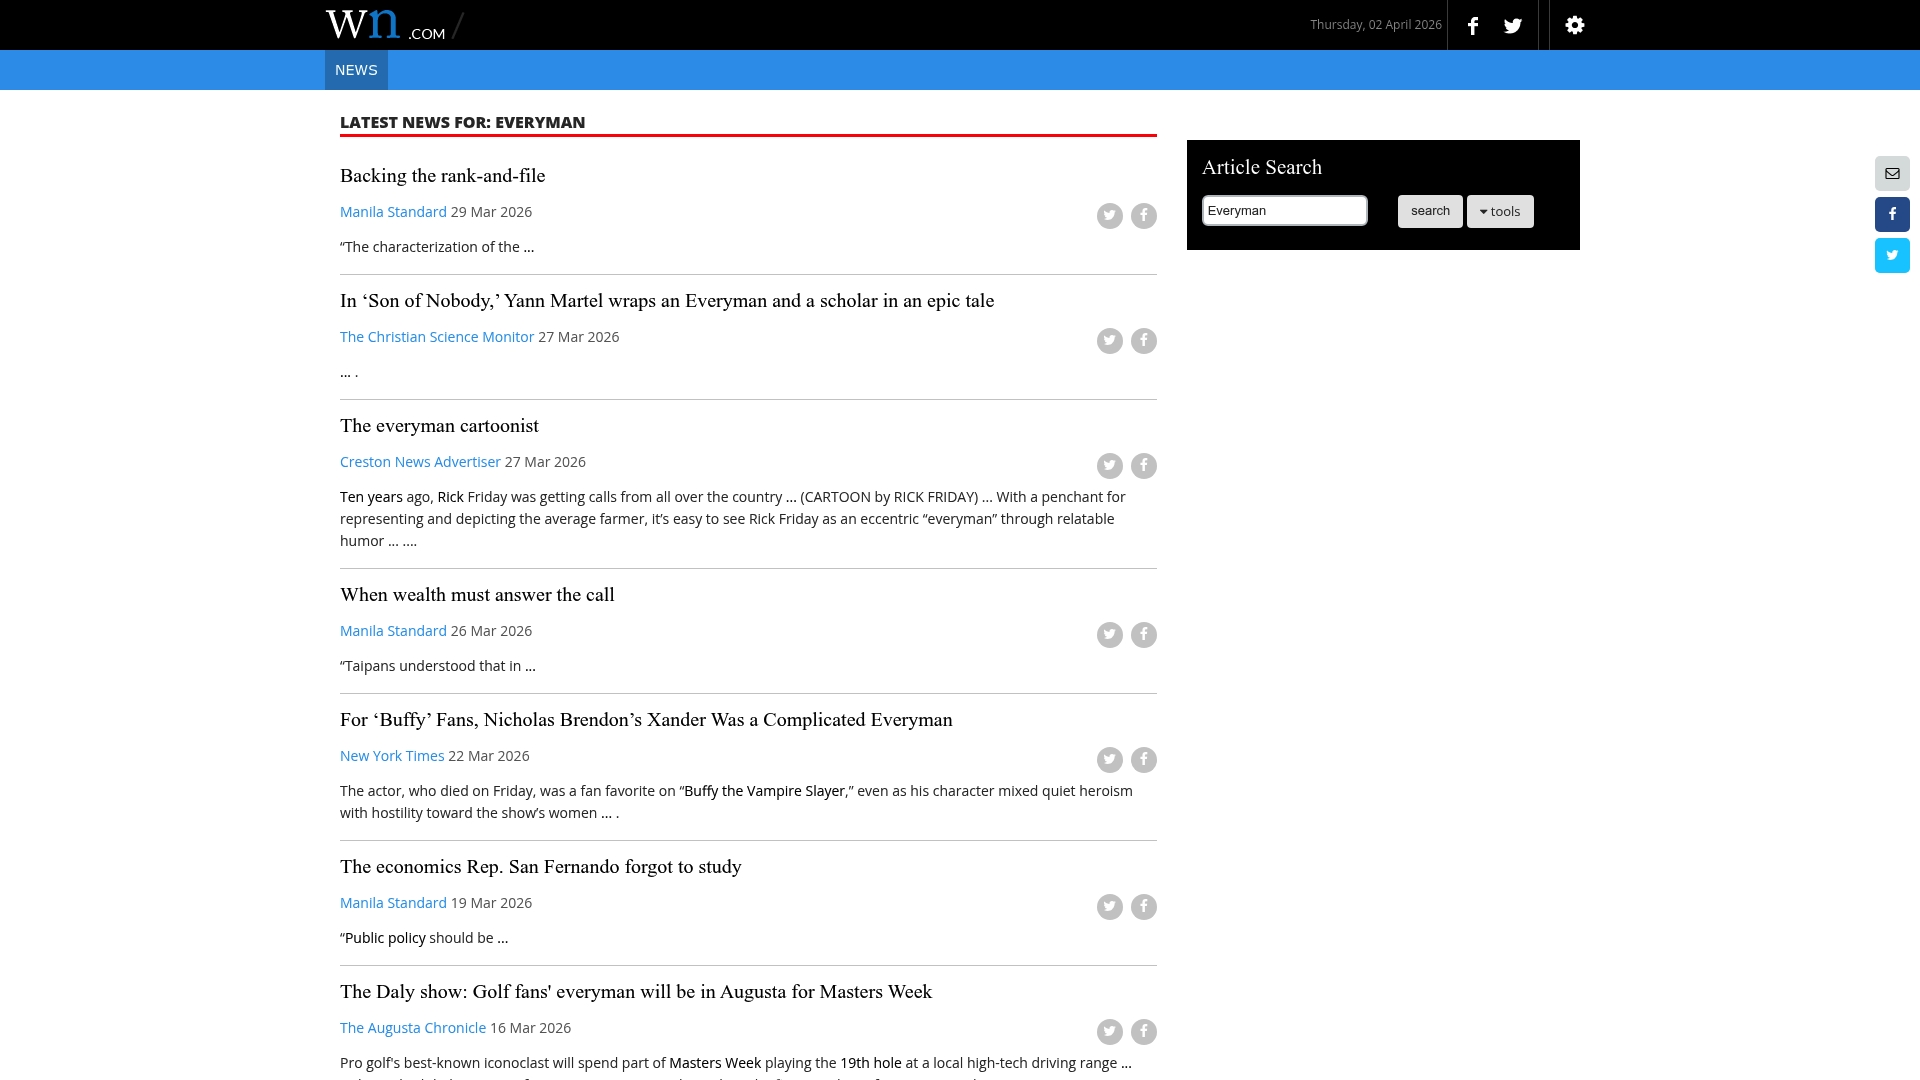The width and height of the screenshot is (1920, 1080).
Task: Share page via email side icon
Action: [x=1892, y=174]
